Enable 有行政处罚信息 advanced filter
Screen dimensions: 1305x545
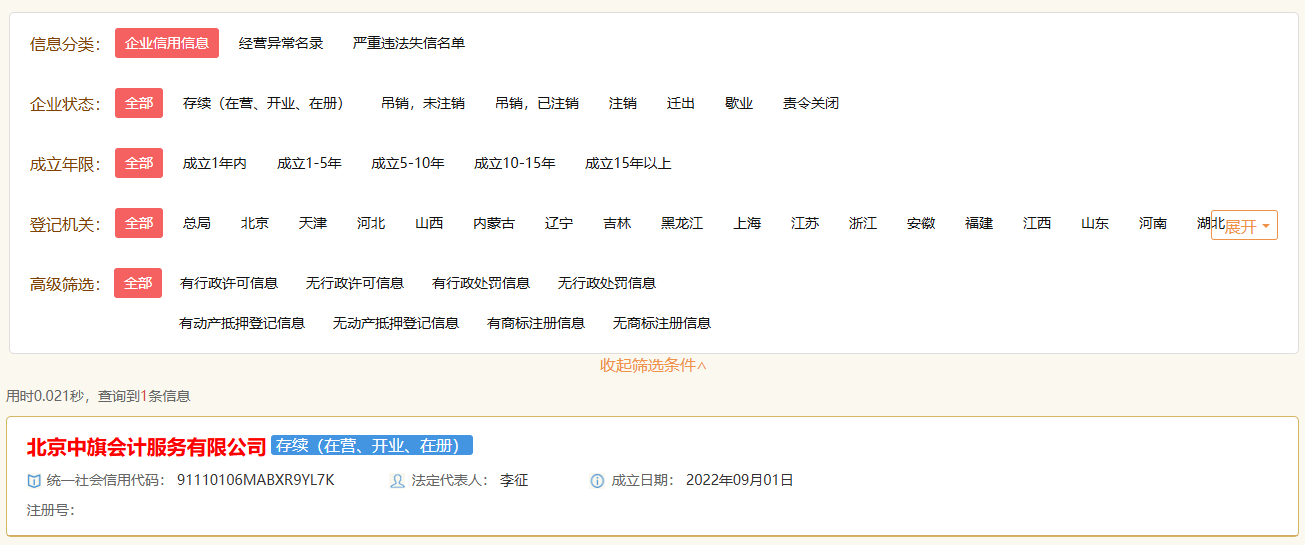tap(481, 283)
